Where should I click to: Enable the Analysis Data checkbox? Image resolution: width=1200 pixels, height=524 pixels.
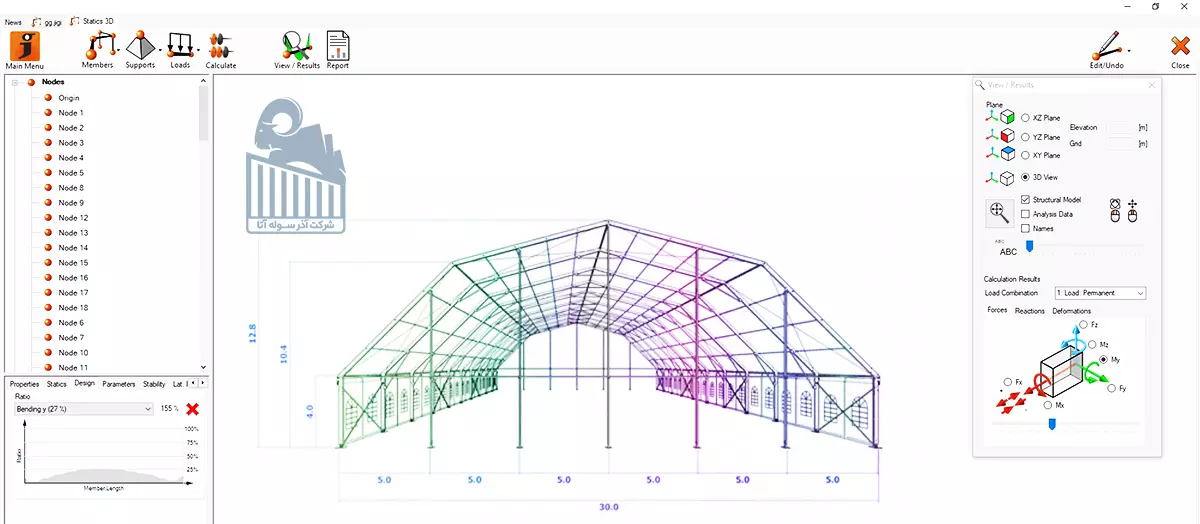coord(1025,214)
